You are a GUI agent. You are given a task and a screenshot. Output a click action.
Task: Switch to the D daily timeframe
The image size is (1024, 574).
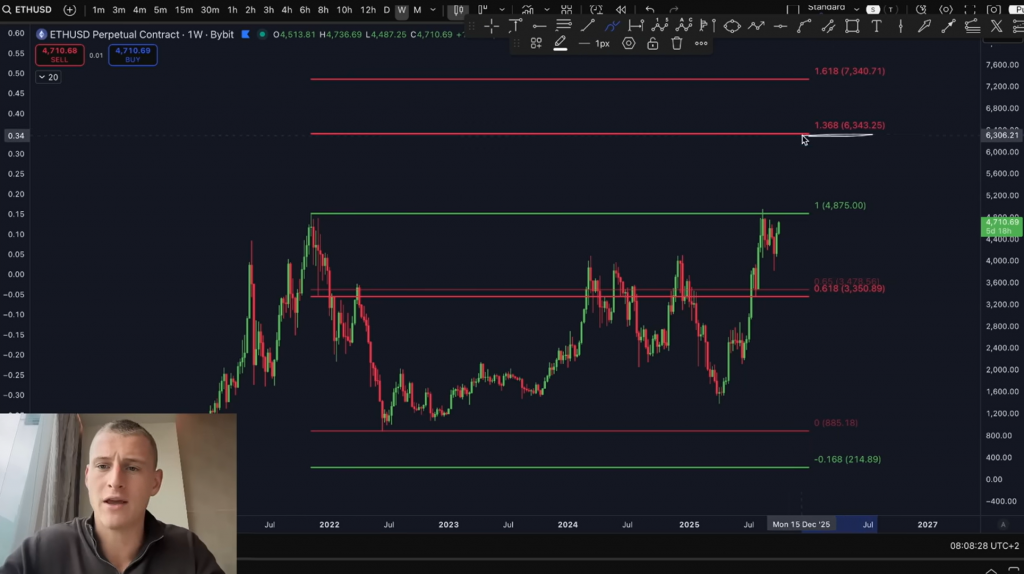pyautogui.click(x=386, y=10)
